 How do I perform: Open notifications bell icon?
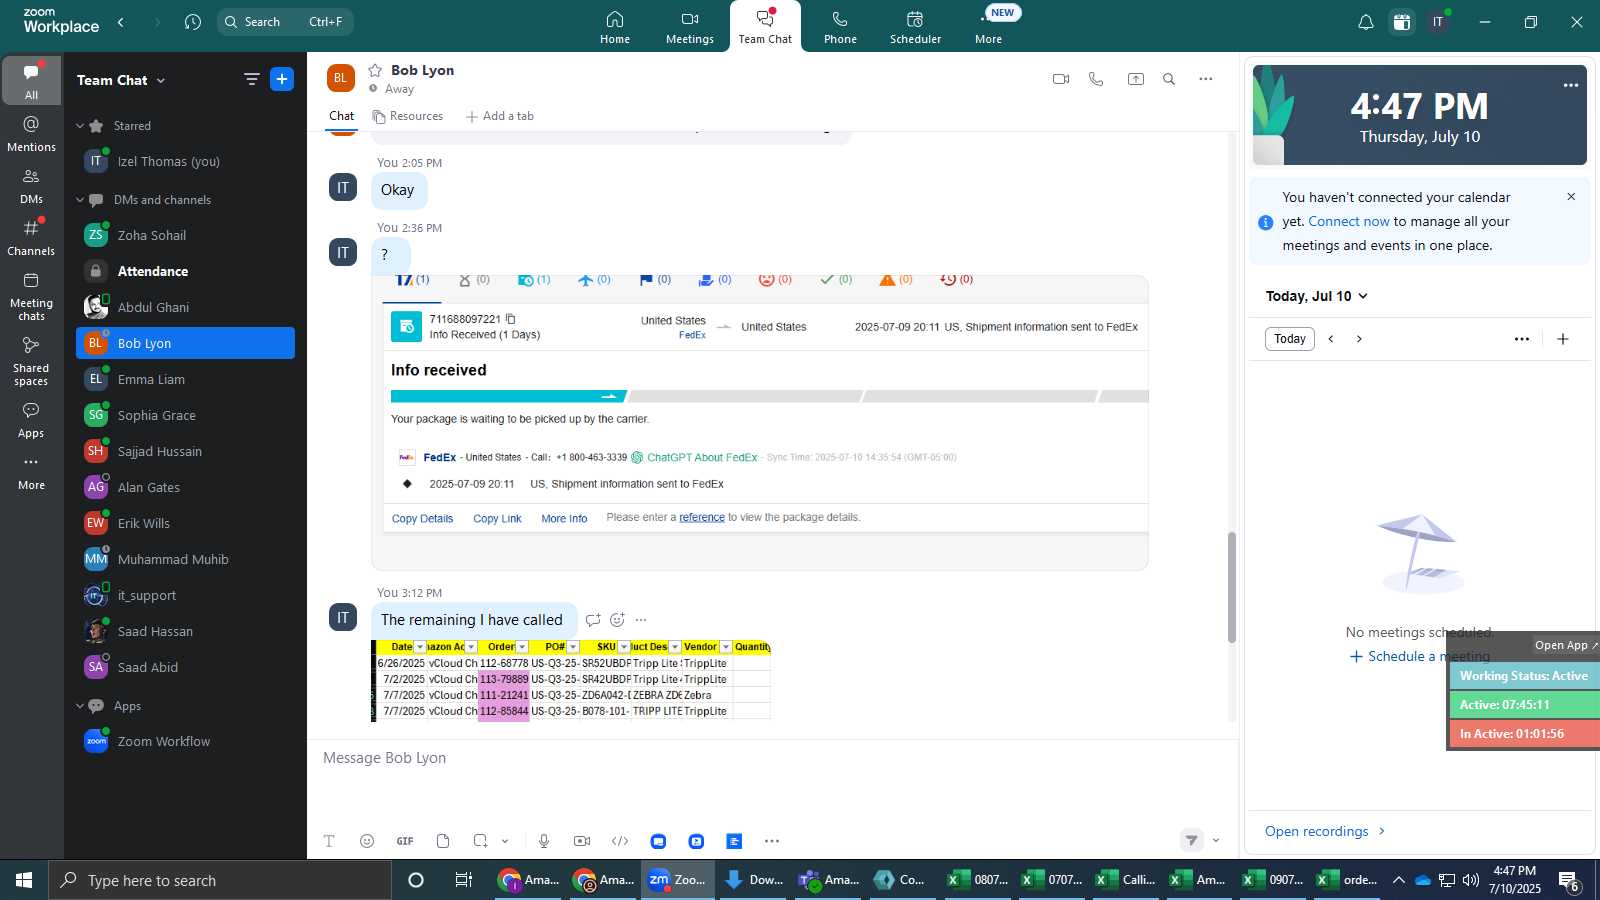[x=1365, y=22]
